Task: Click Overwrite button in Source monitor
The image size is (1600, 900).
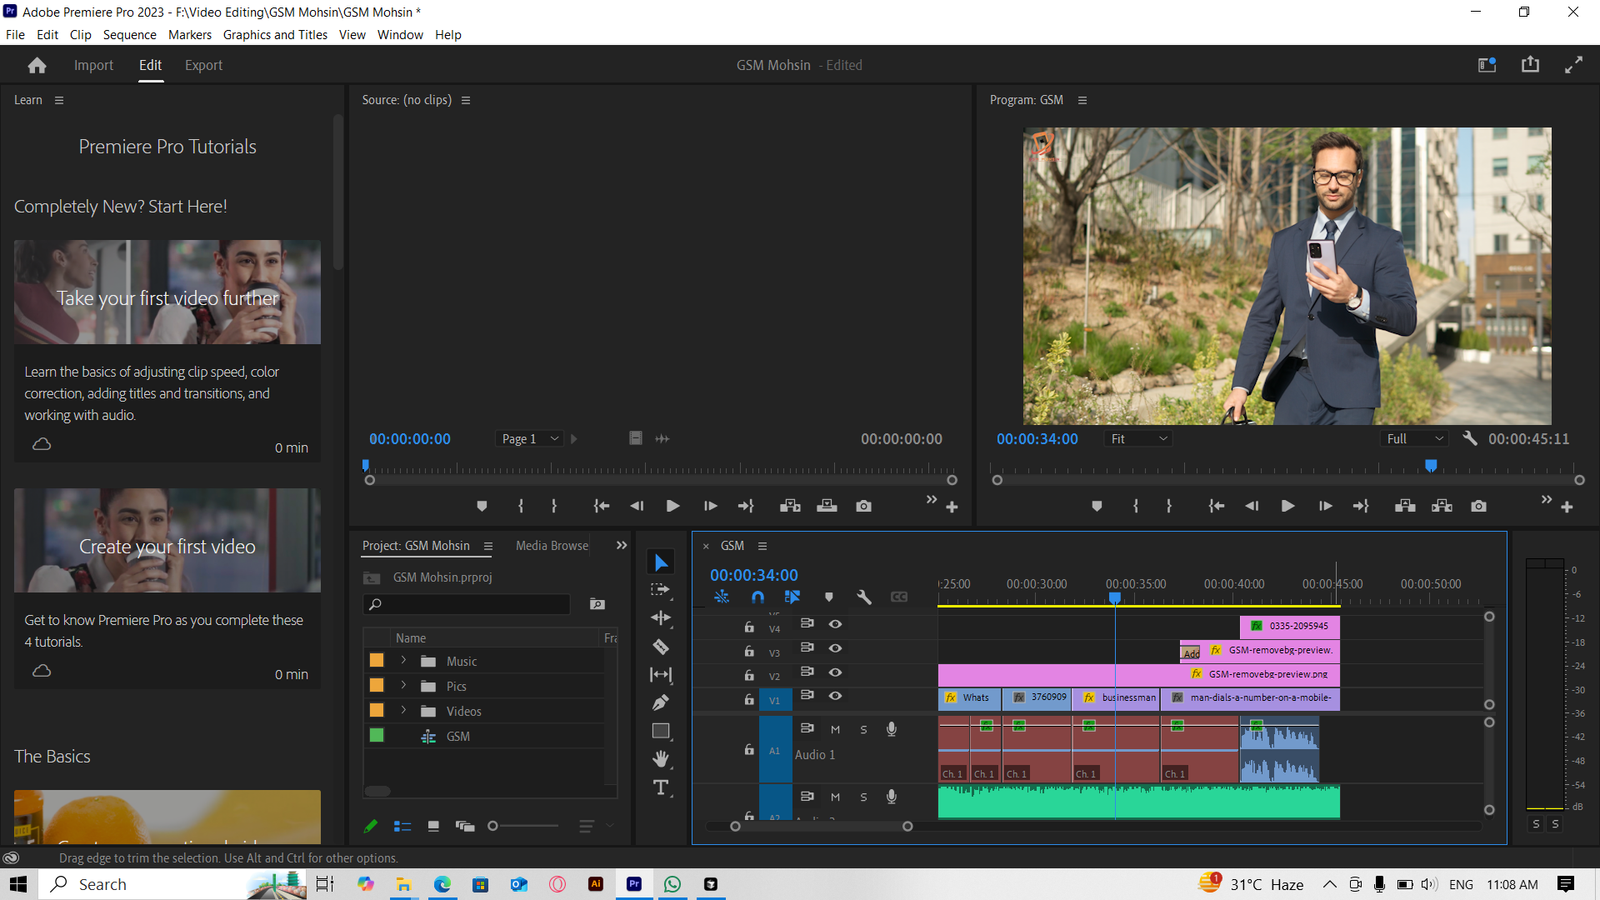Action: tap(827, 507)
